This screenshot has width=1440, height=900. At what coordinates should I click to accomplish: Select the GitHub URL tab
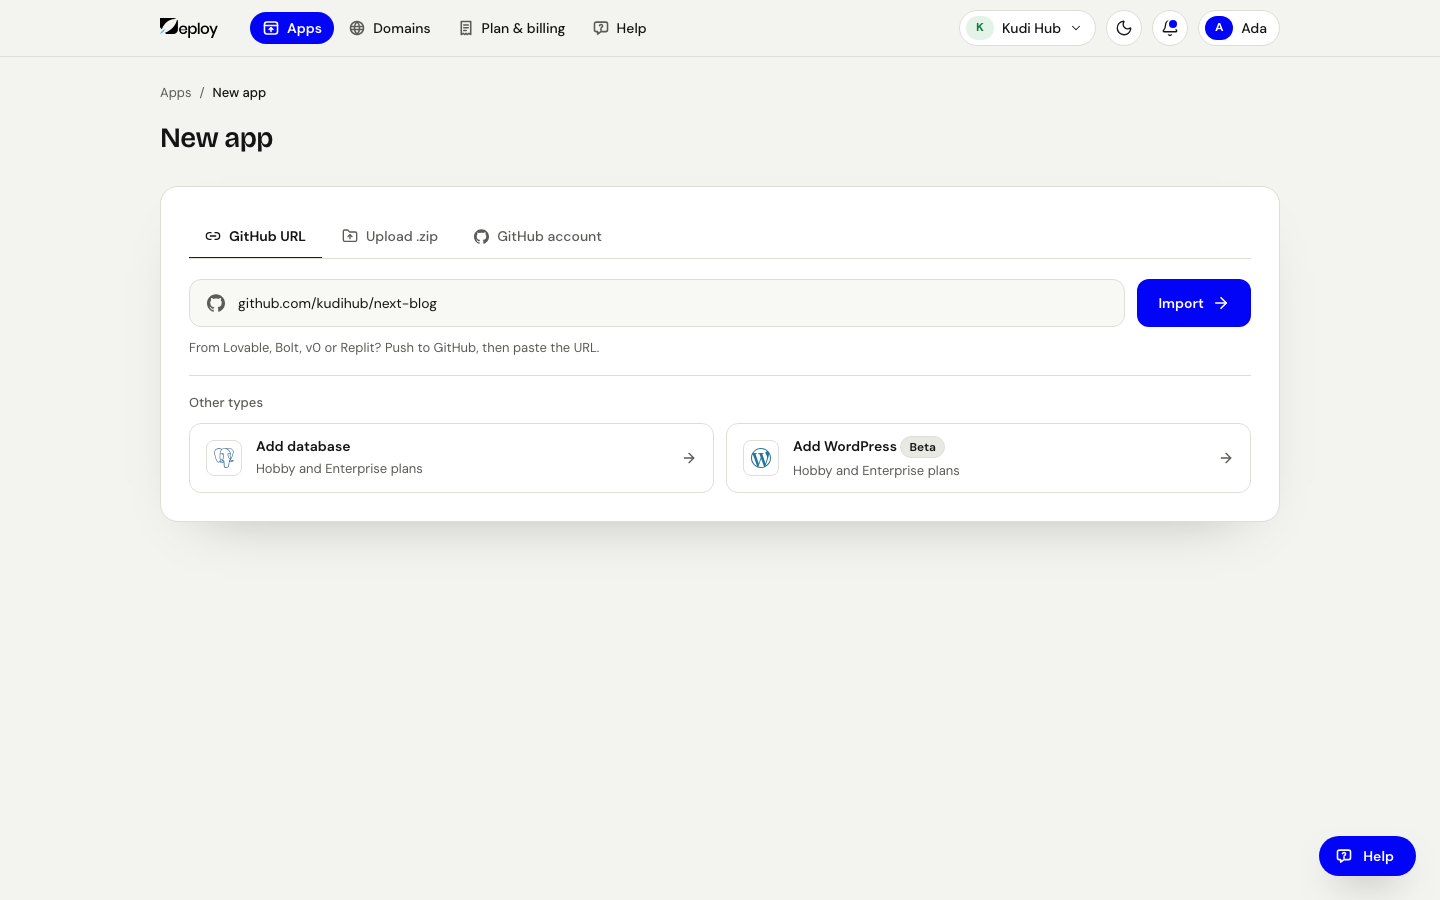coord(255,236)
